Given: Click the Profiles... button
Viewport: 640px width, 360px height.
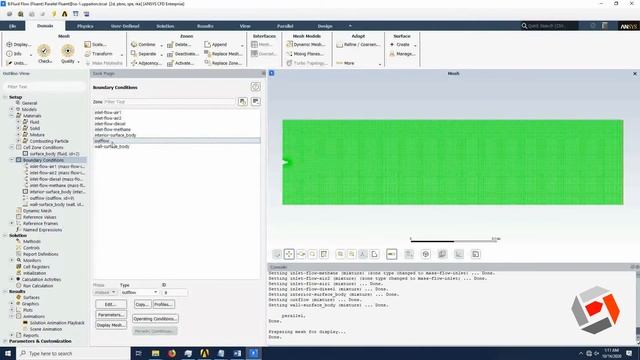Looking at the screenshot, I should [163, 304].
